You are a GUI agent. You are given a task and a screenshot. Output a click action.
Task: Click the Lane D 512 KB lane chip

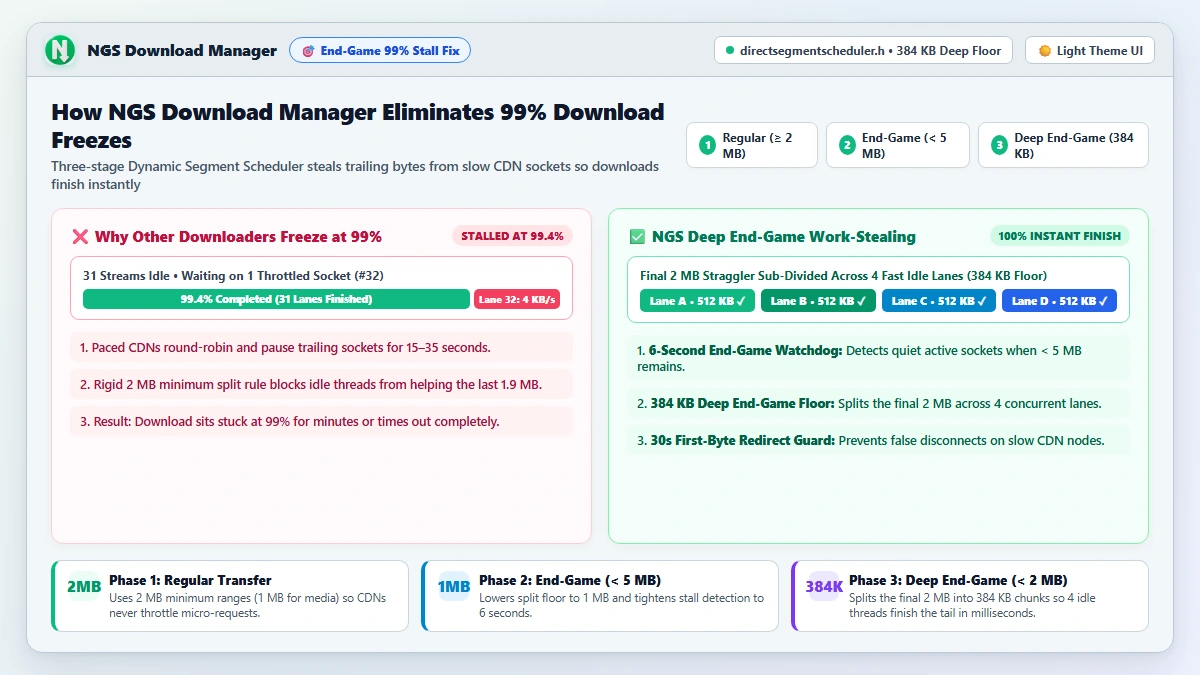coord(1059,301)
